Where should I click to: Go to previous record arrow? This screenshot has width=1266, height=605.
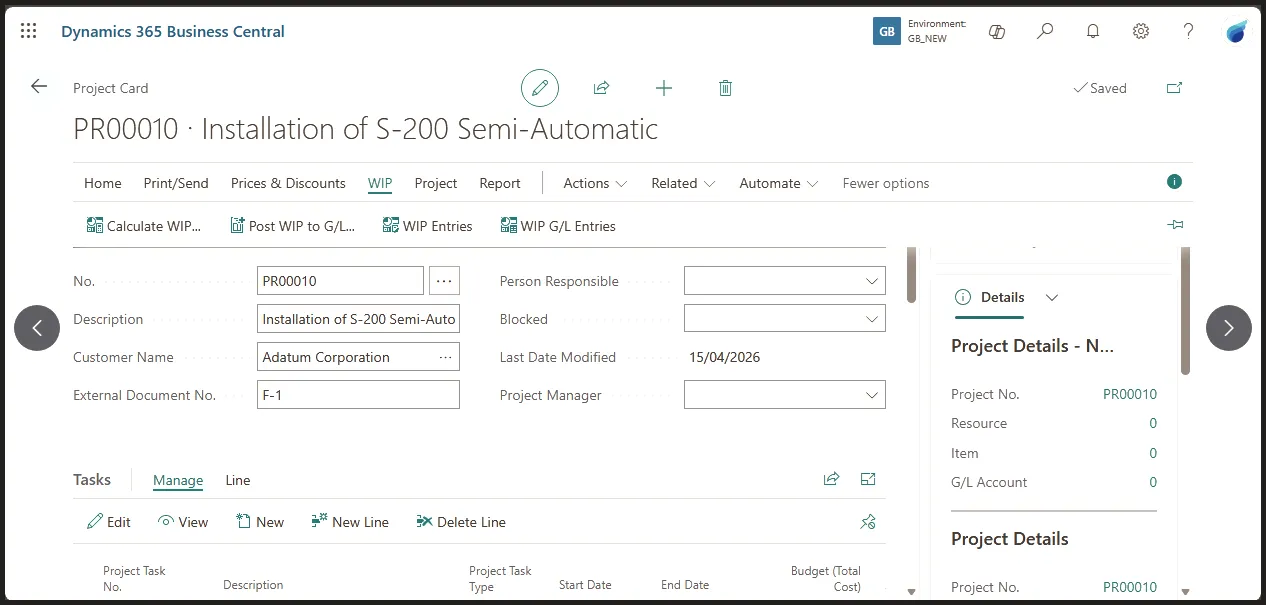pos(37,328)
